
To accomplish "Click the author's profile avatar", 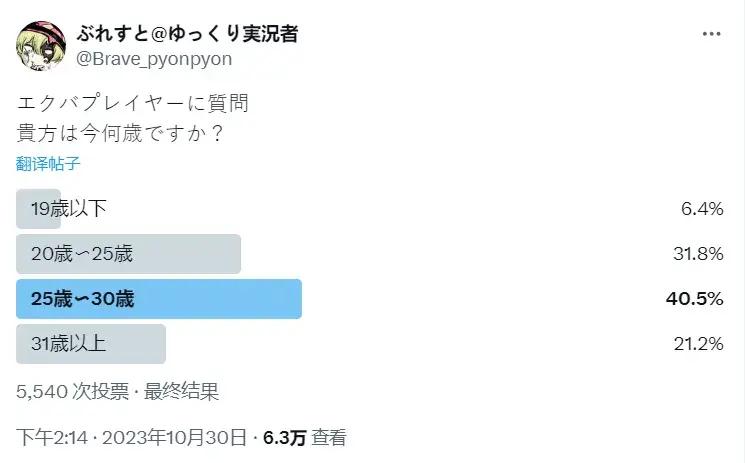I will [41, 44].
